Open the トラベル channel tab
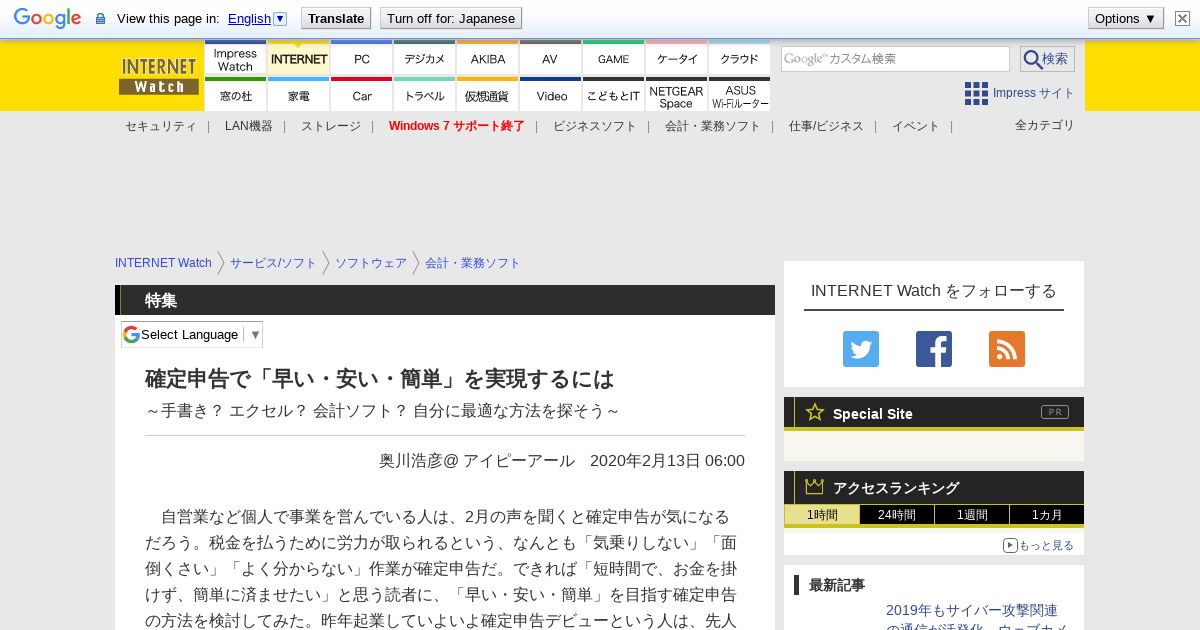Viewport: 1200px width, 630px height. [x=425, y=95]
